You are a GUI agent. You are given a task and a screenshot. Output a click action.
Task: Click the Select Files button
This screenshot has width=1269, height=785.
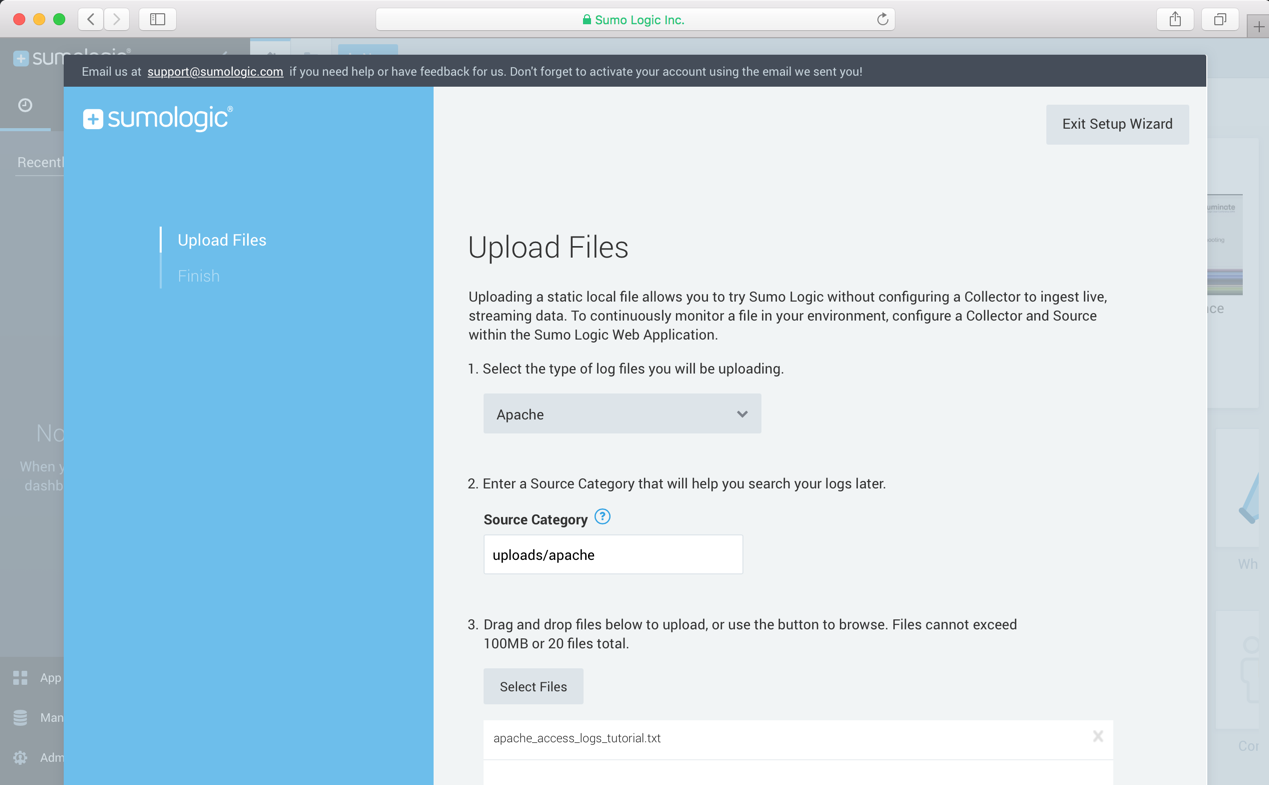click(533, 687)
